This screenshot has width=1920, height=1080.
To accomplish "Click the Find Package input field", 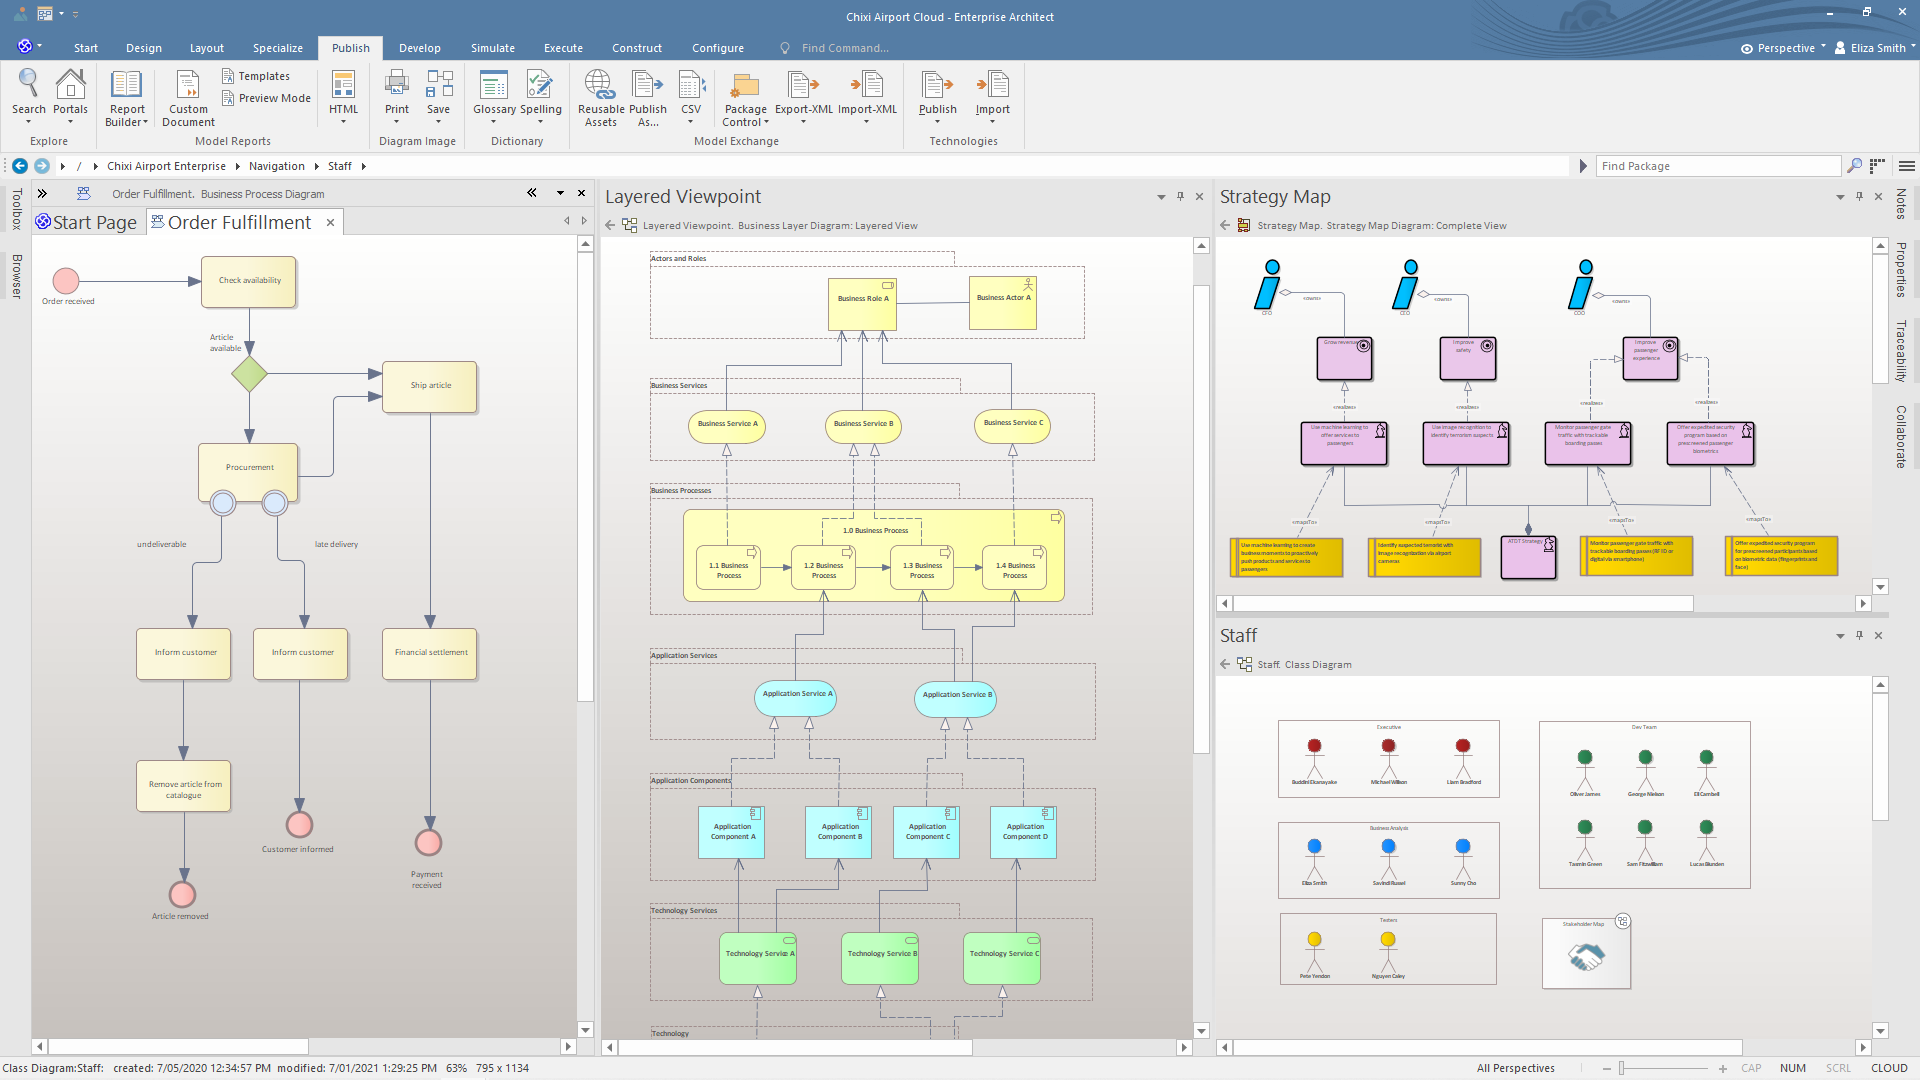I will tap(1717, 166).
